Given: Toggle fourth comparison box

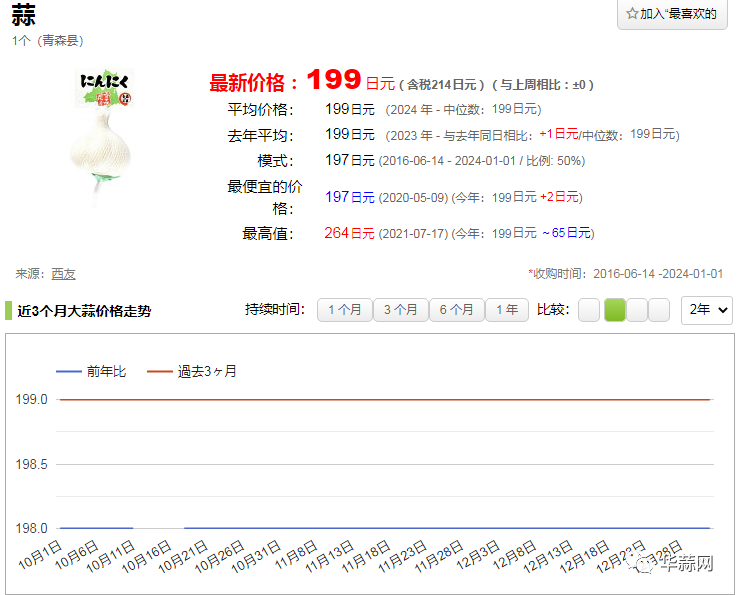Looking at the screenshot, I should (x=659, y=310).
